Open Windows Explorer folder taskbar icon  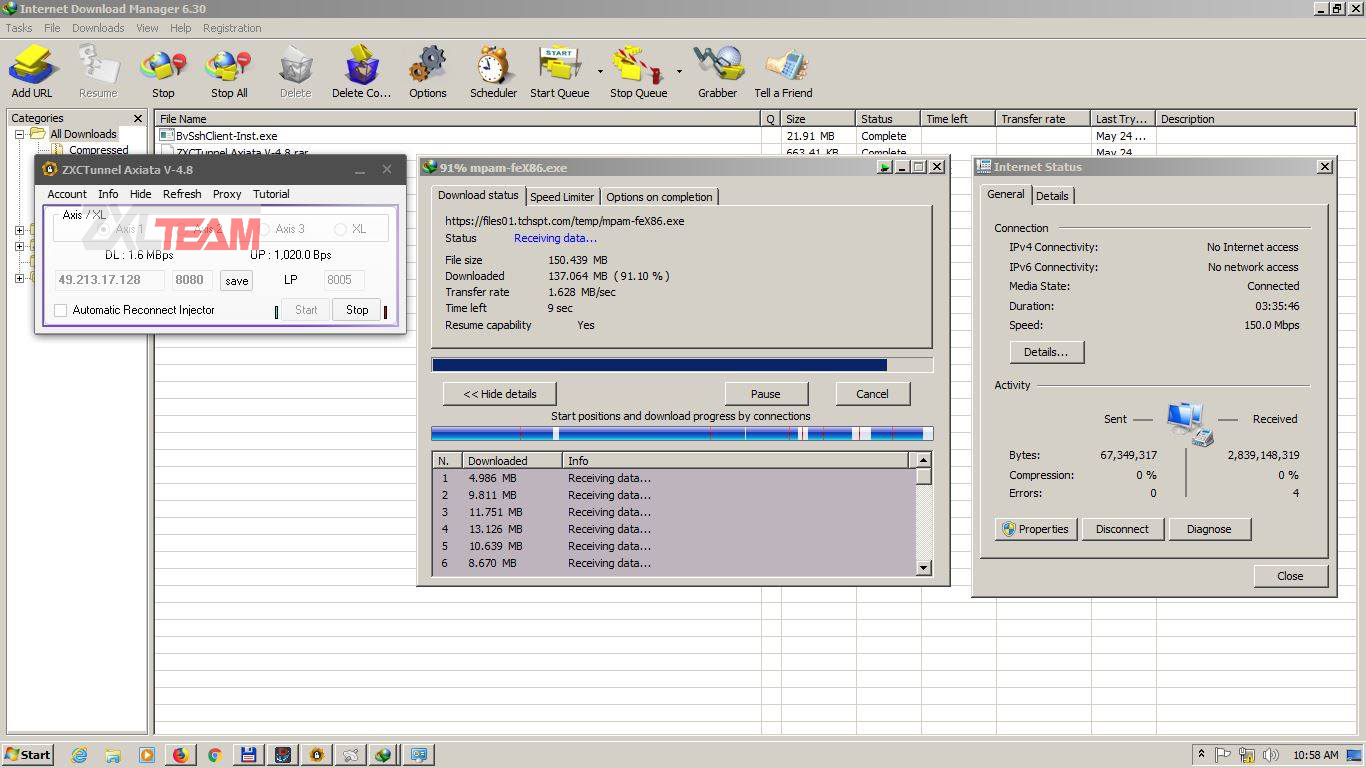tap(113, 755)
